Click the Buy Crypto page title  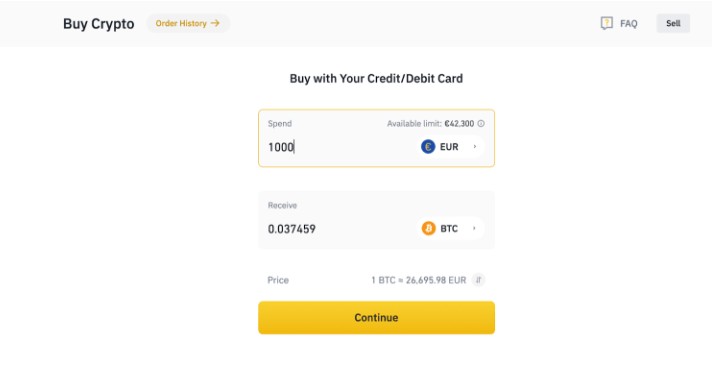pos(99,24)
